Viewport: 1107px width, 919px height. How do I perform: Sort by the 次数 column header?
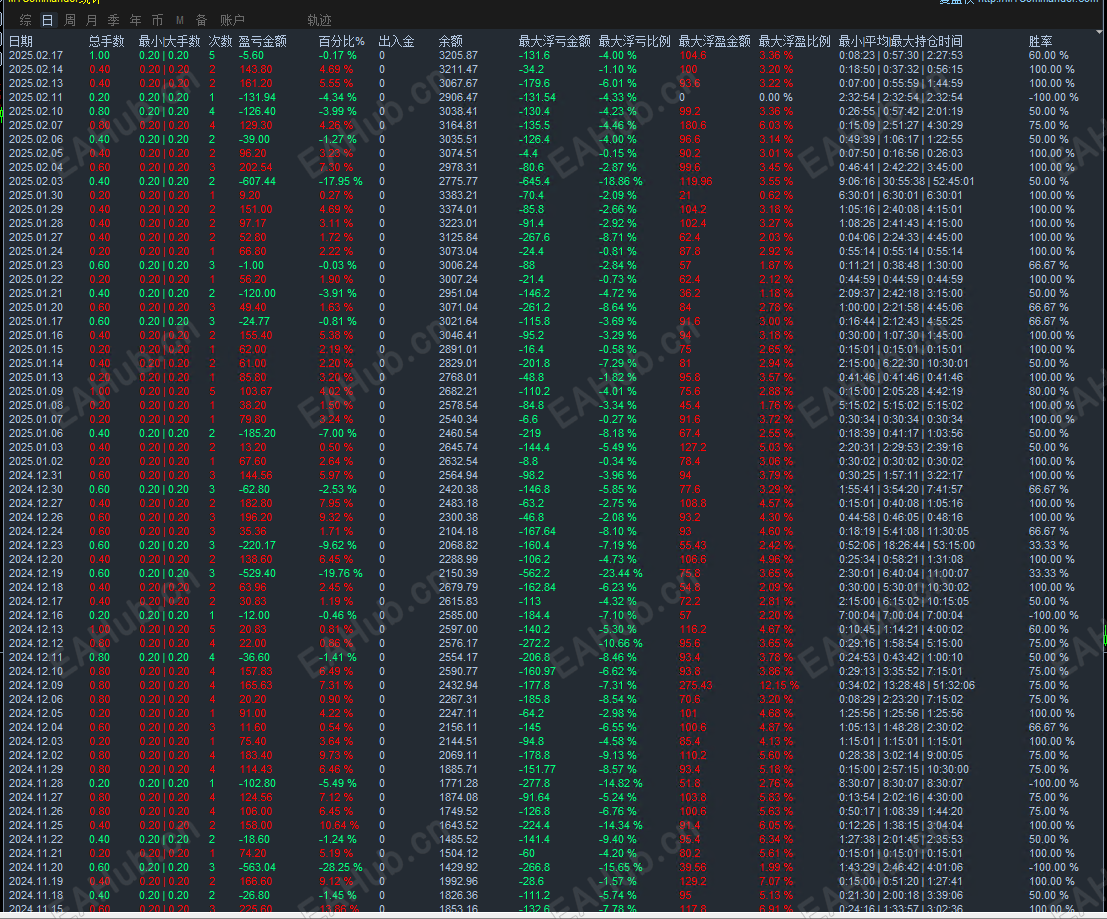coord(220,41)
